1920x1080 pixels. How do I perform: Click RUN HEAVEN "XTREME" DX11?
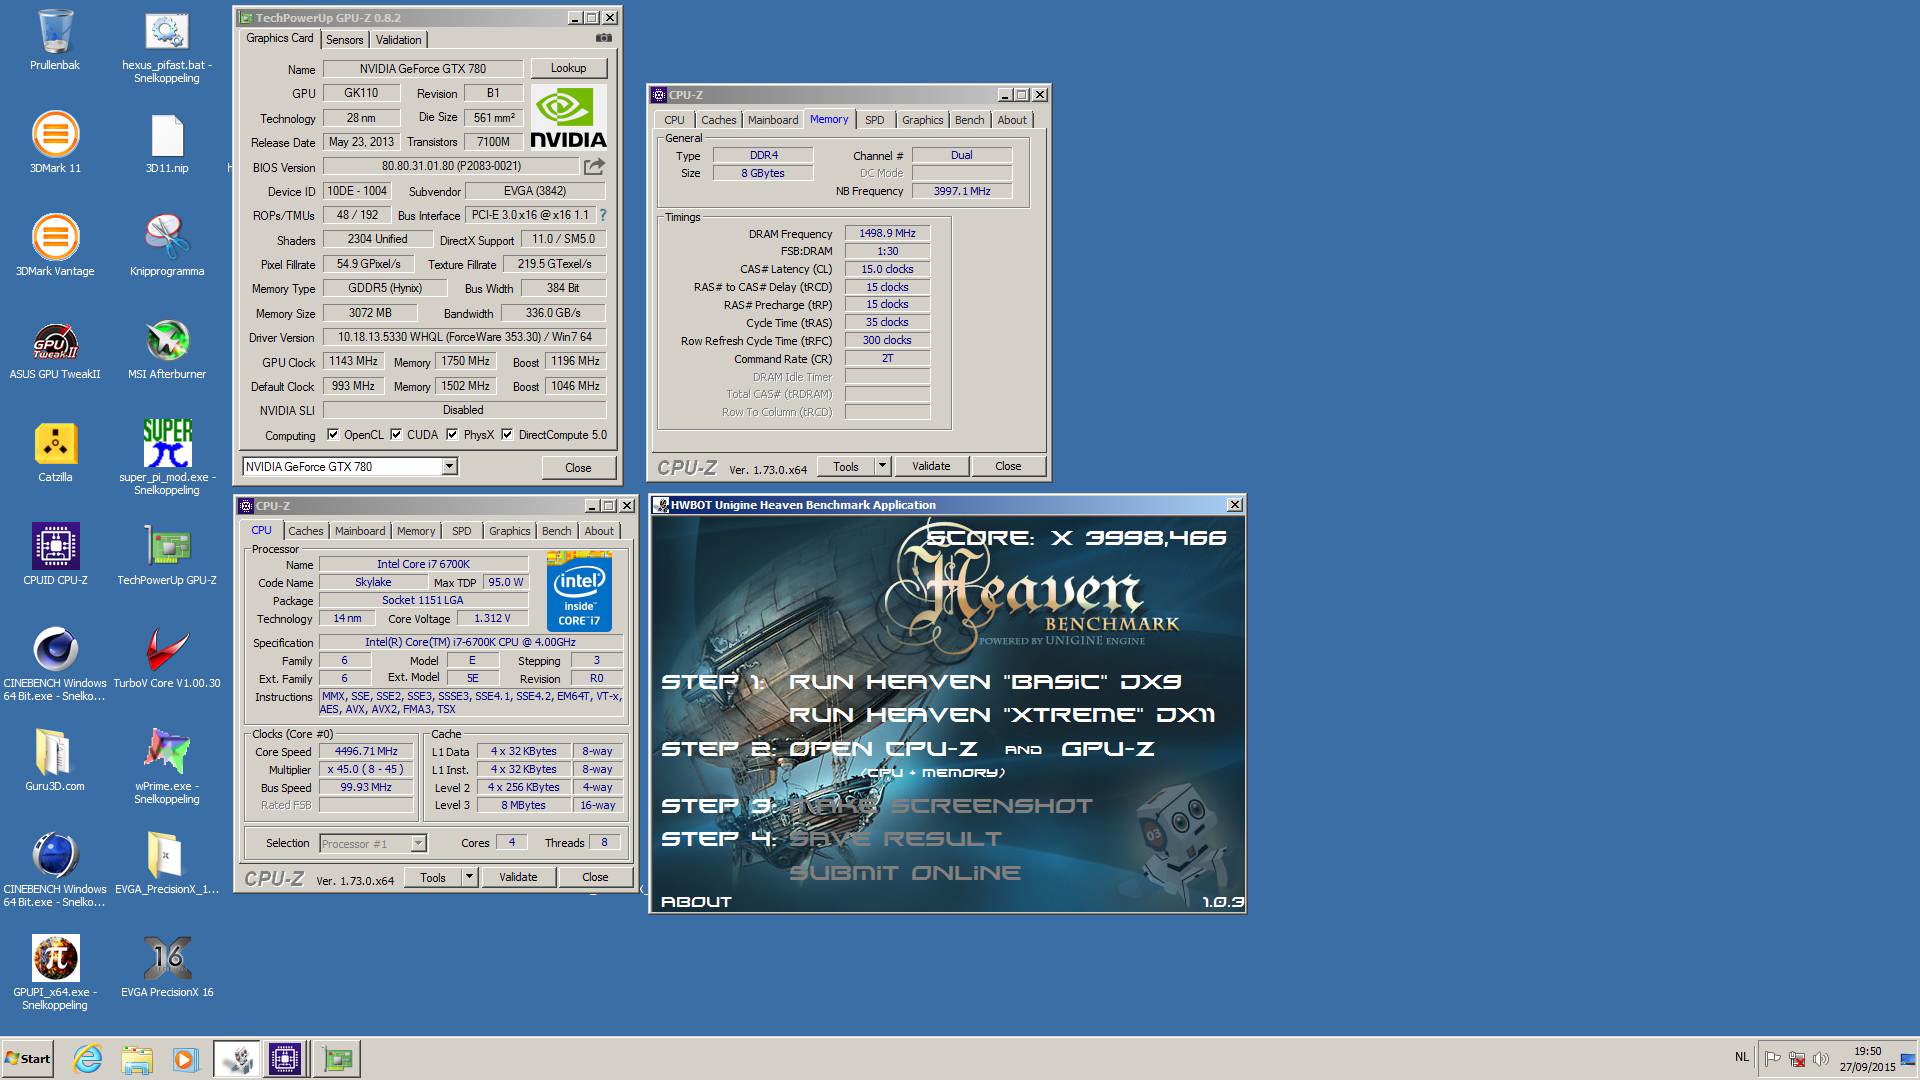(1002, 715)
